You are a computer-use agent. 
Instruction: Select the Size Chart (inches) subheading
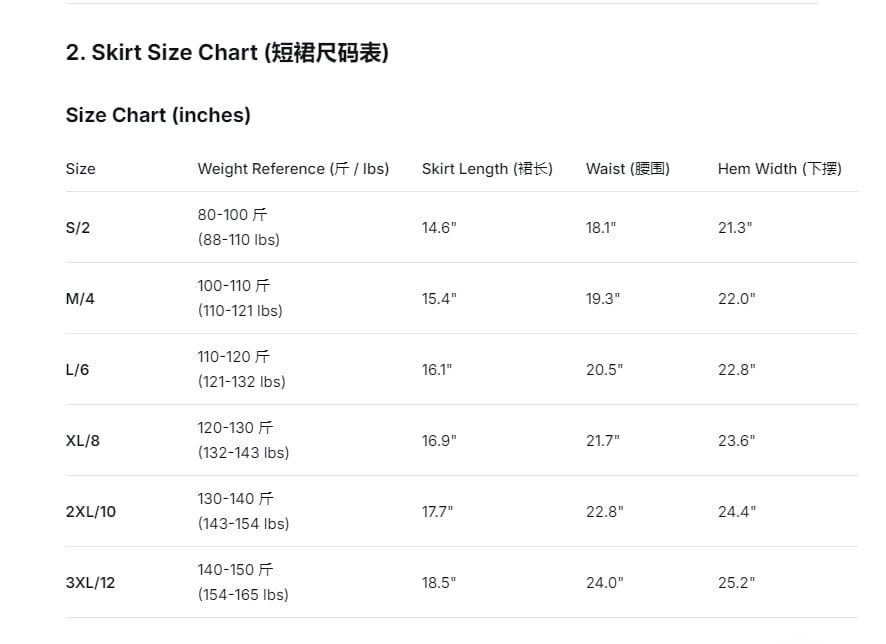(158, 115)
